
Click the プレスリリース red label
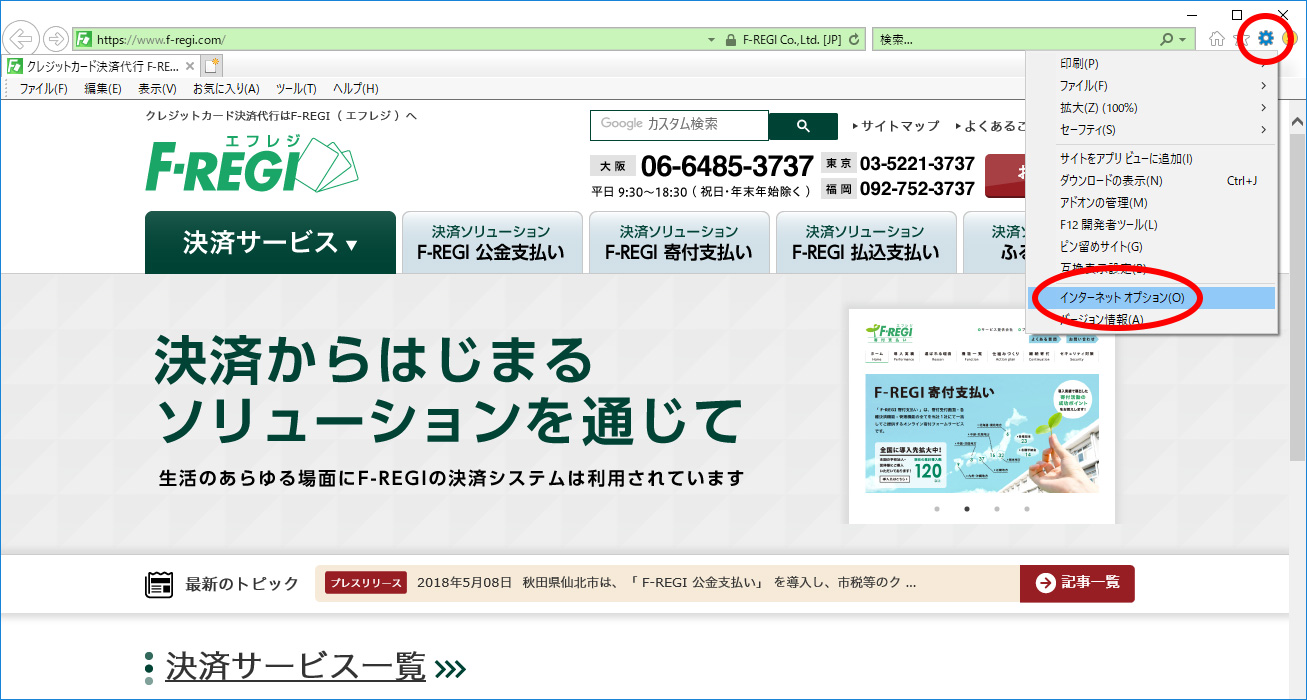pyautogui.click(x=366, y=583)
